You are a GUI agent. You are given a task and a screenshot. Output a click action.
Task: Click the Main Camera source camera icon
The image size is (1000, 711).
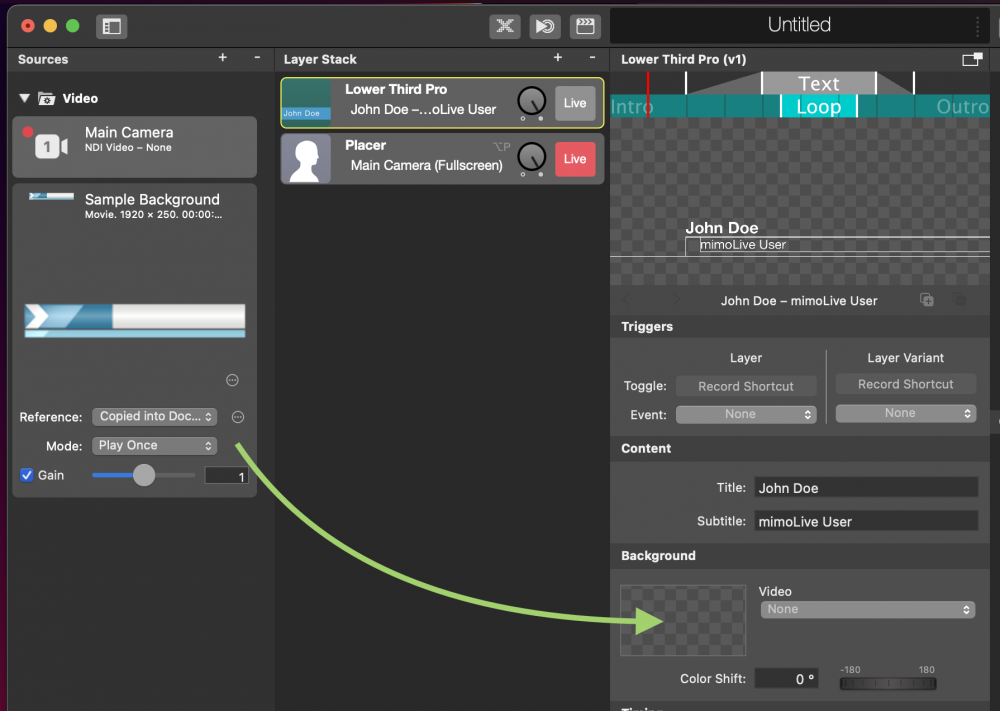coord(52,147)
